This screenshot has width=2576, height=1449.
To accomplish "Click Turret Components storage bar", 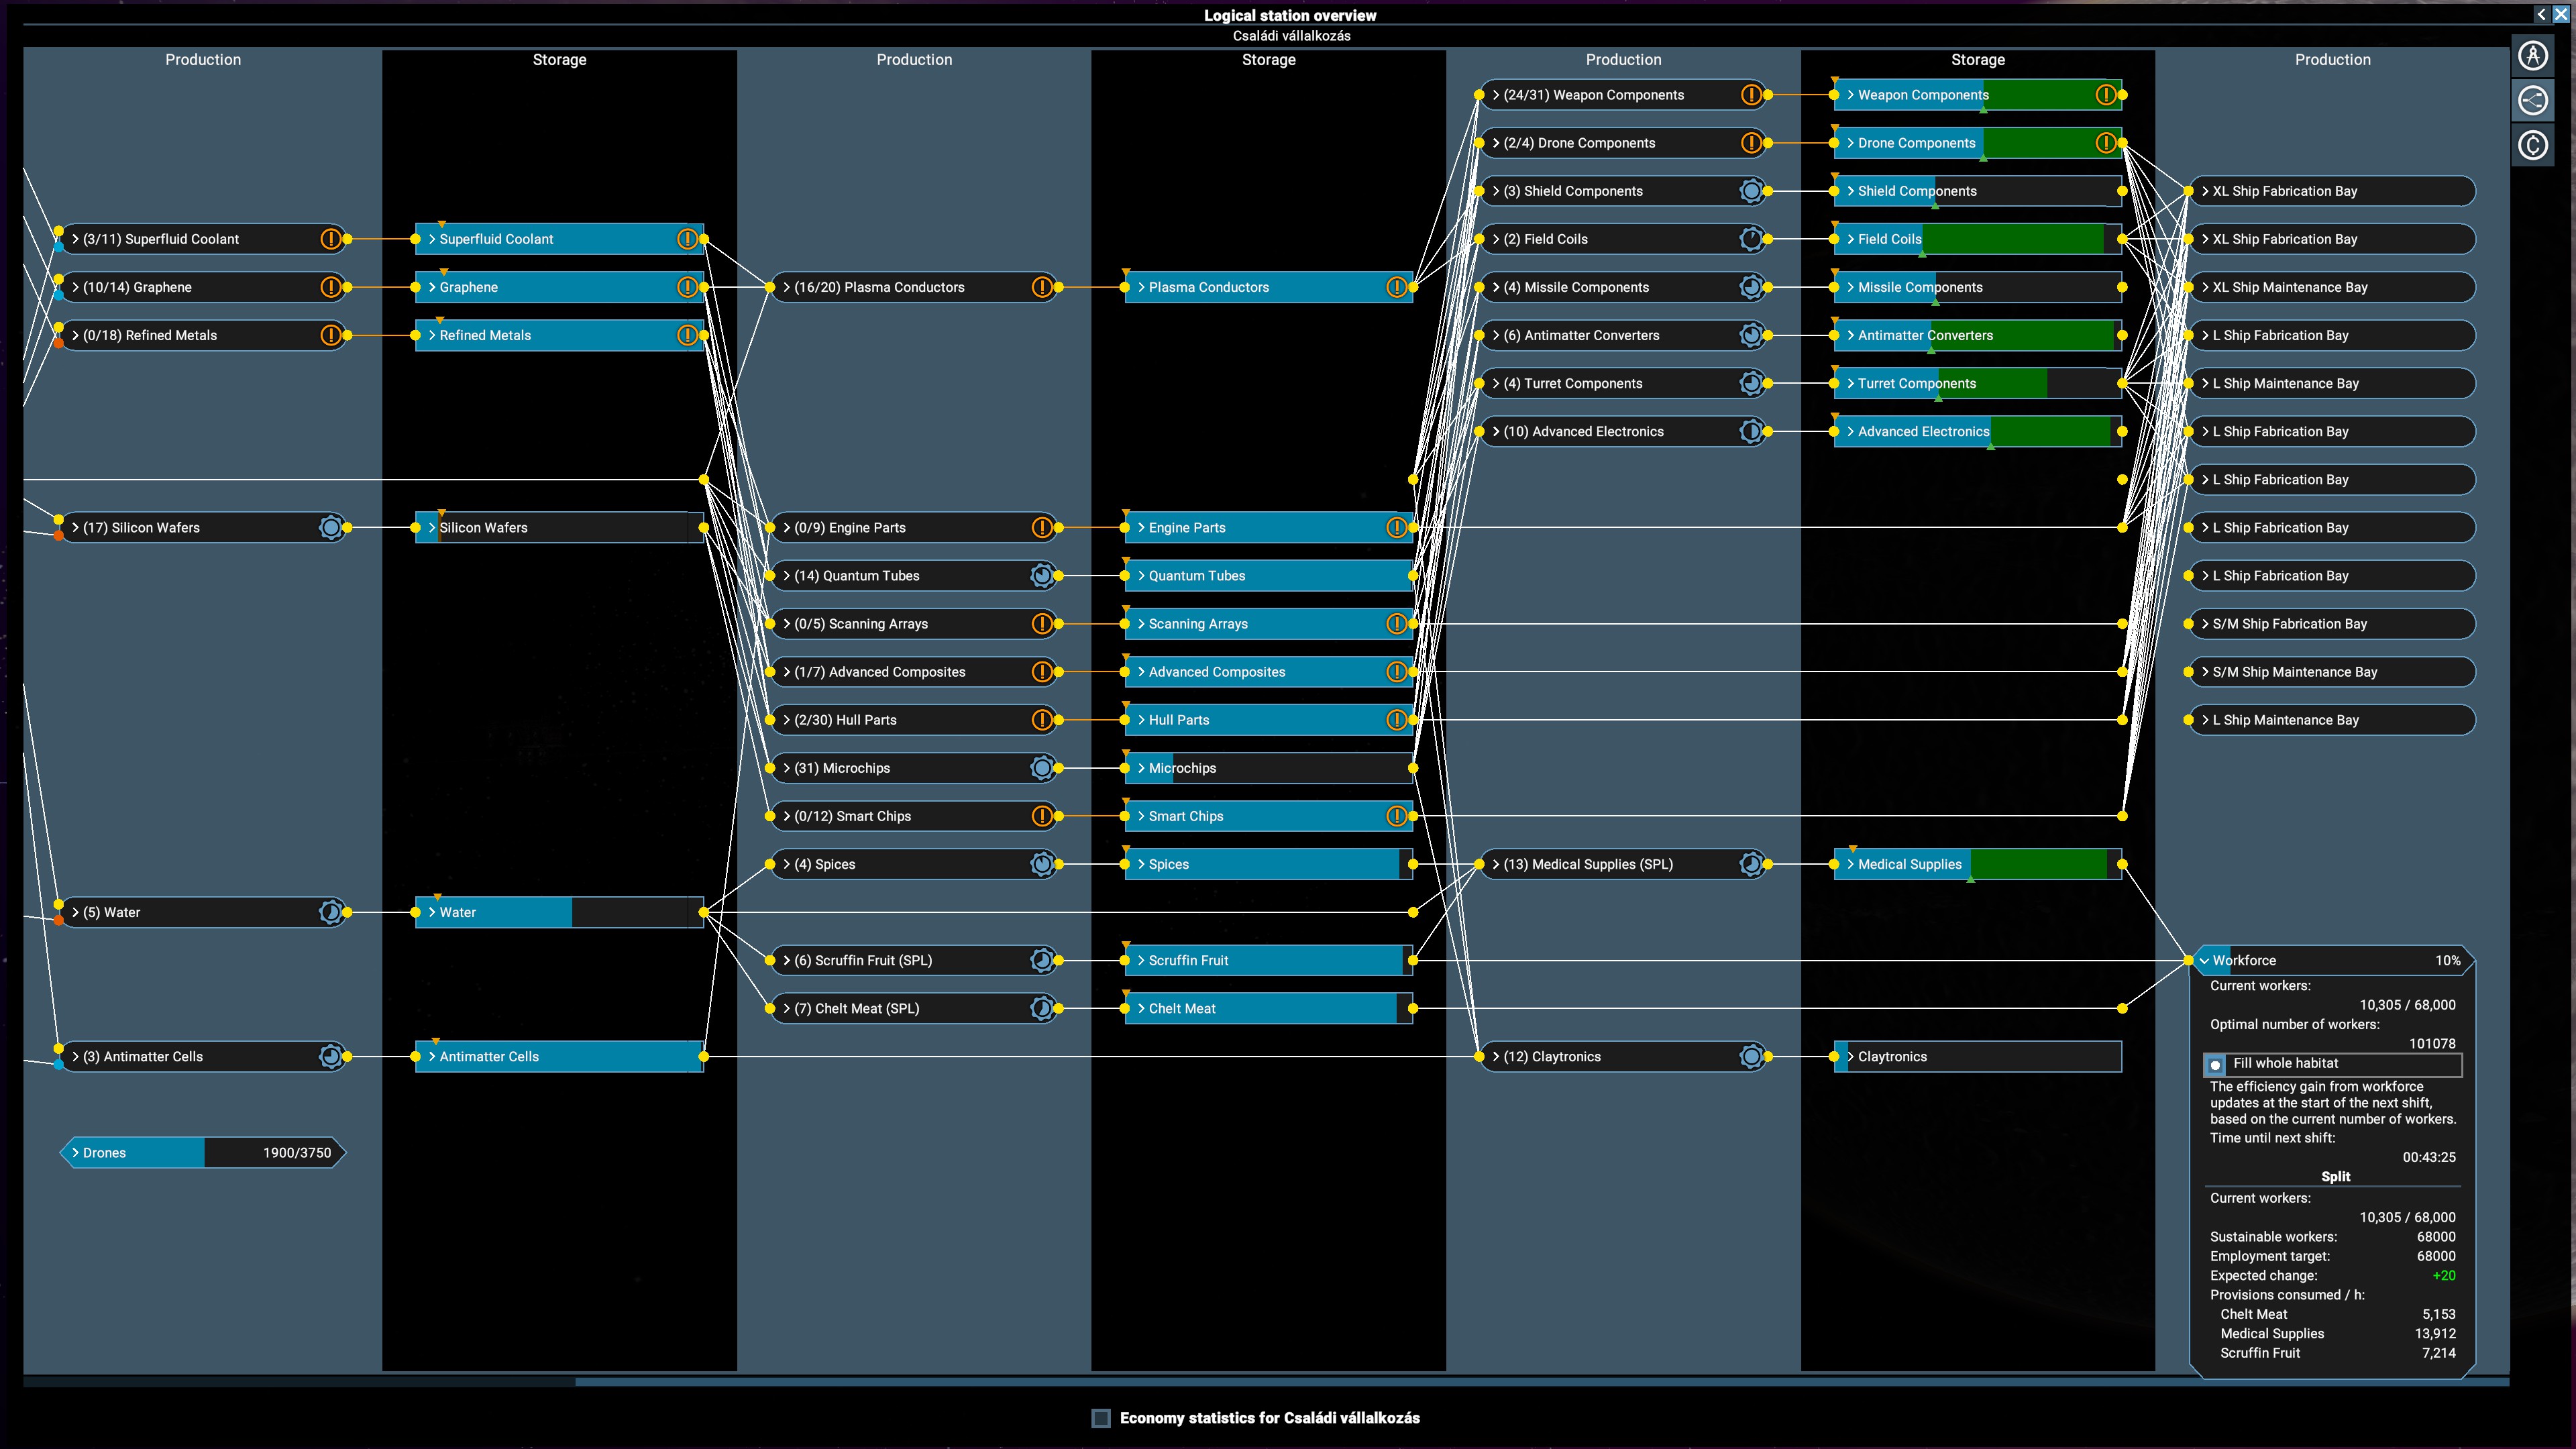I will click(1977, 383).
